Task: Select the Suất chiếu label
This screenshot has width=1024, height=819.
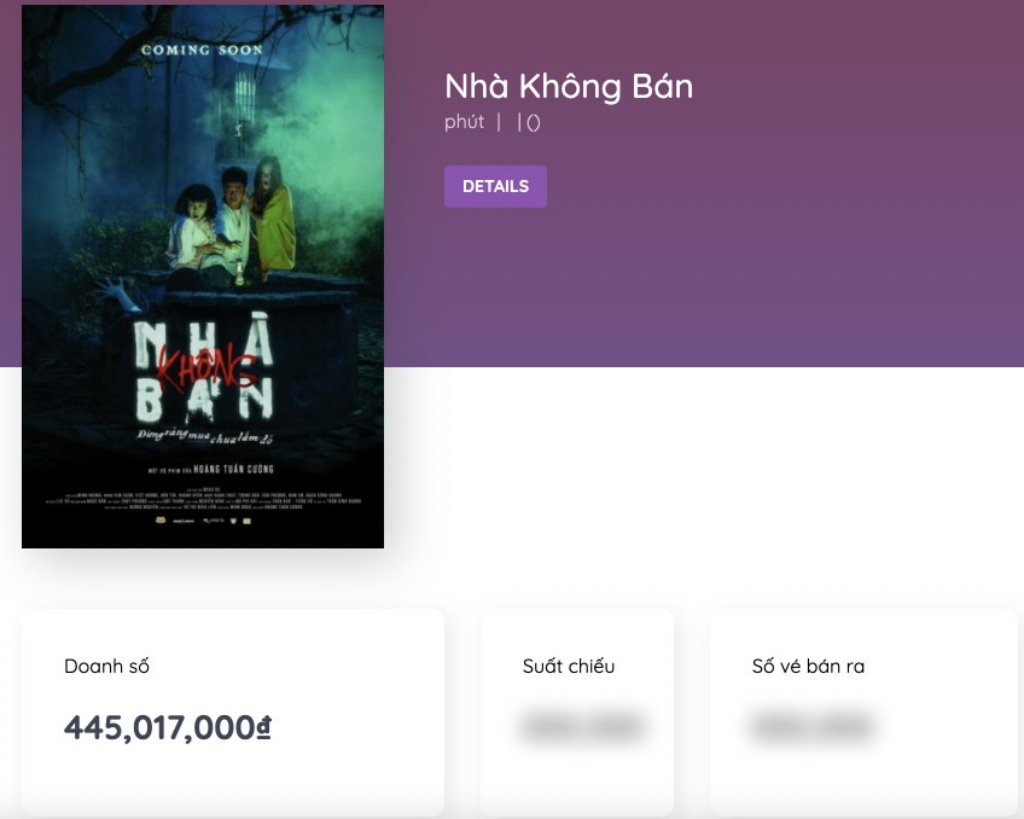Action: (x=568, y=666)
